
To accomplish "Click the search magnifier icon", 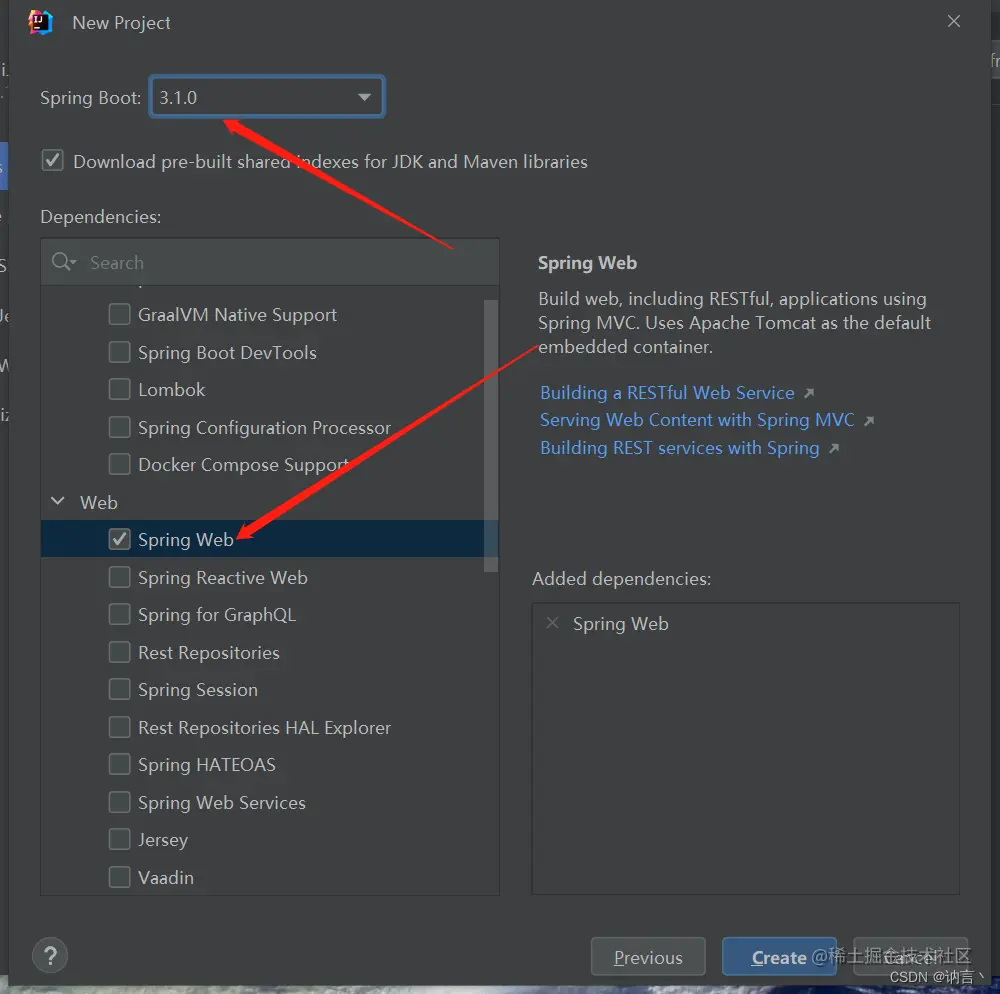I will pyautogui.click(x=63, y=261).
